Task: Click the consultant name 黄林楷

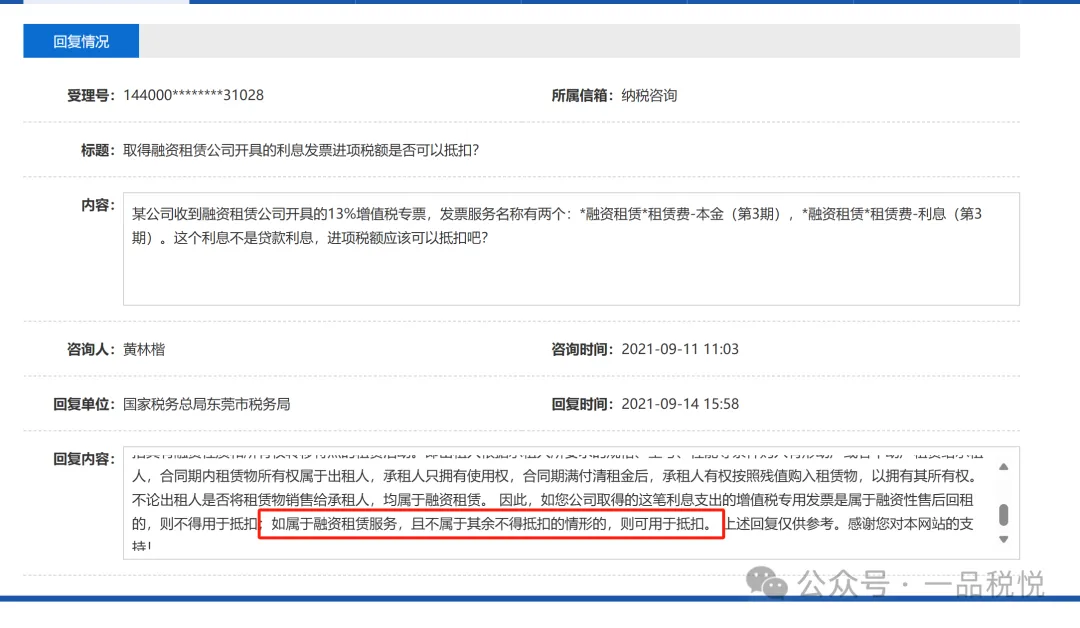Action: coord(143,349)
